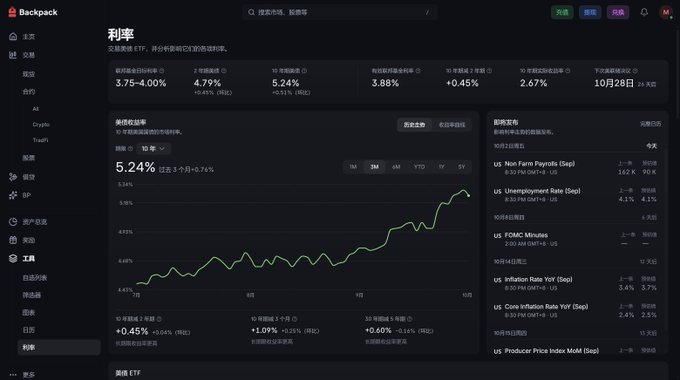Click info icon above 3.88% value
Image resolution: width=680 pixels, height=380 pixels.
click(418, 71)
